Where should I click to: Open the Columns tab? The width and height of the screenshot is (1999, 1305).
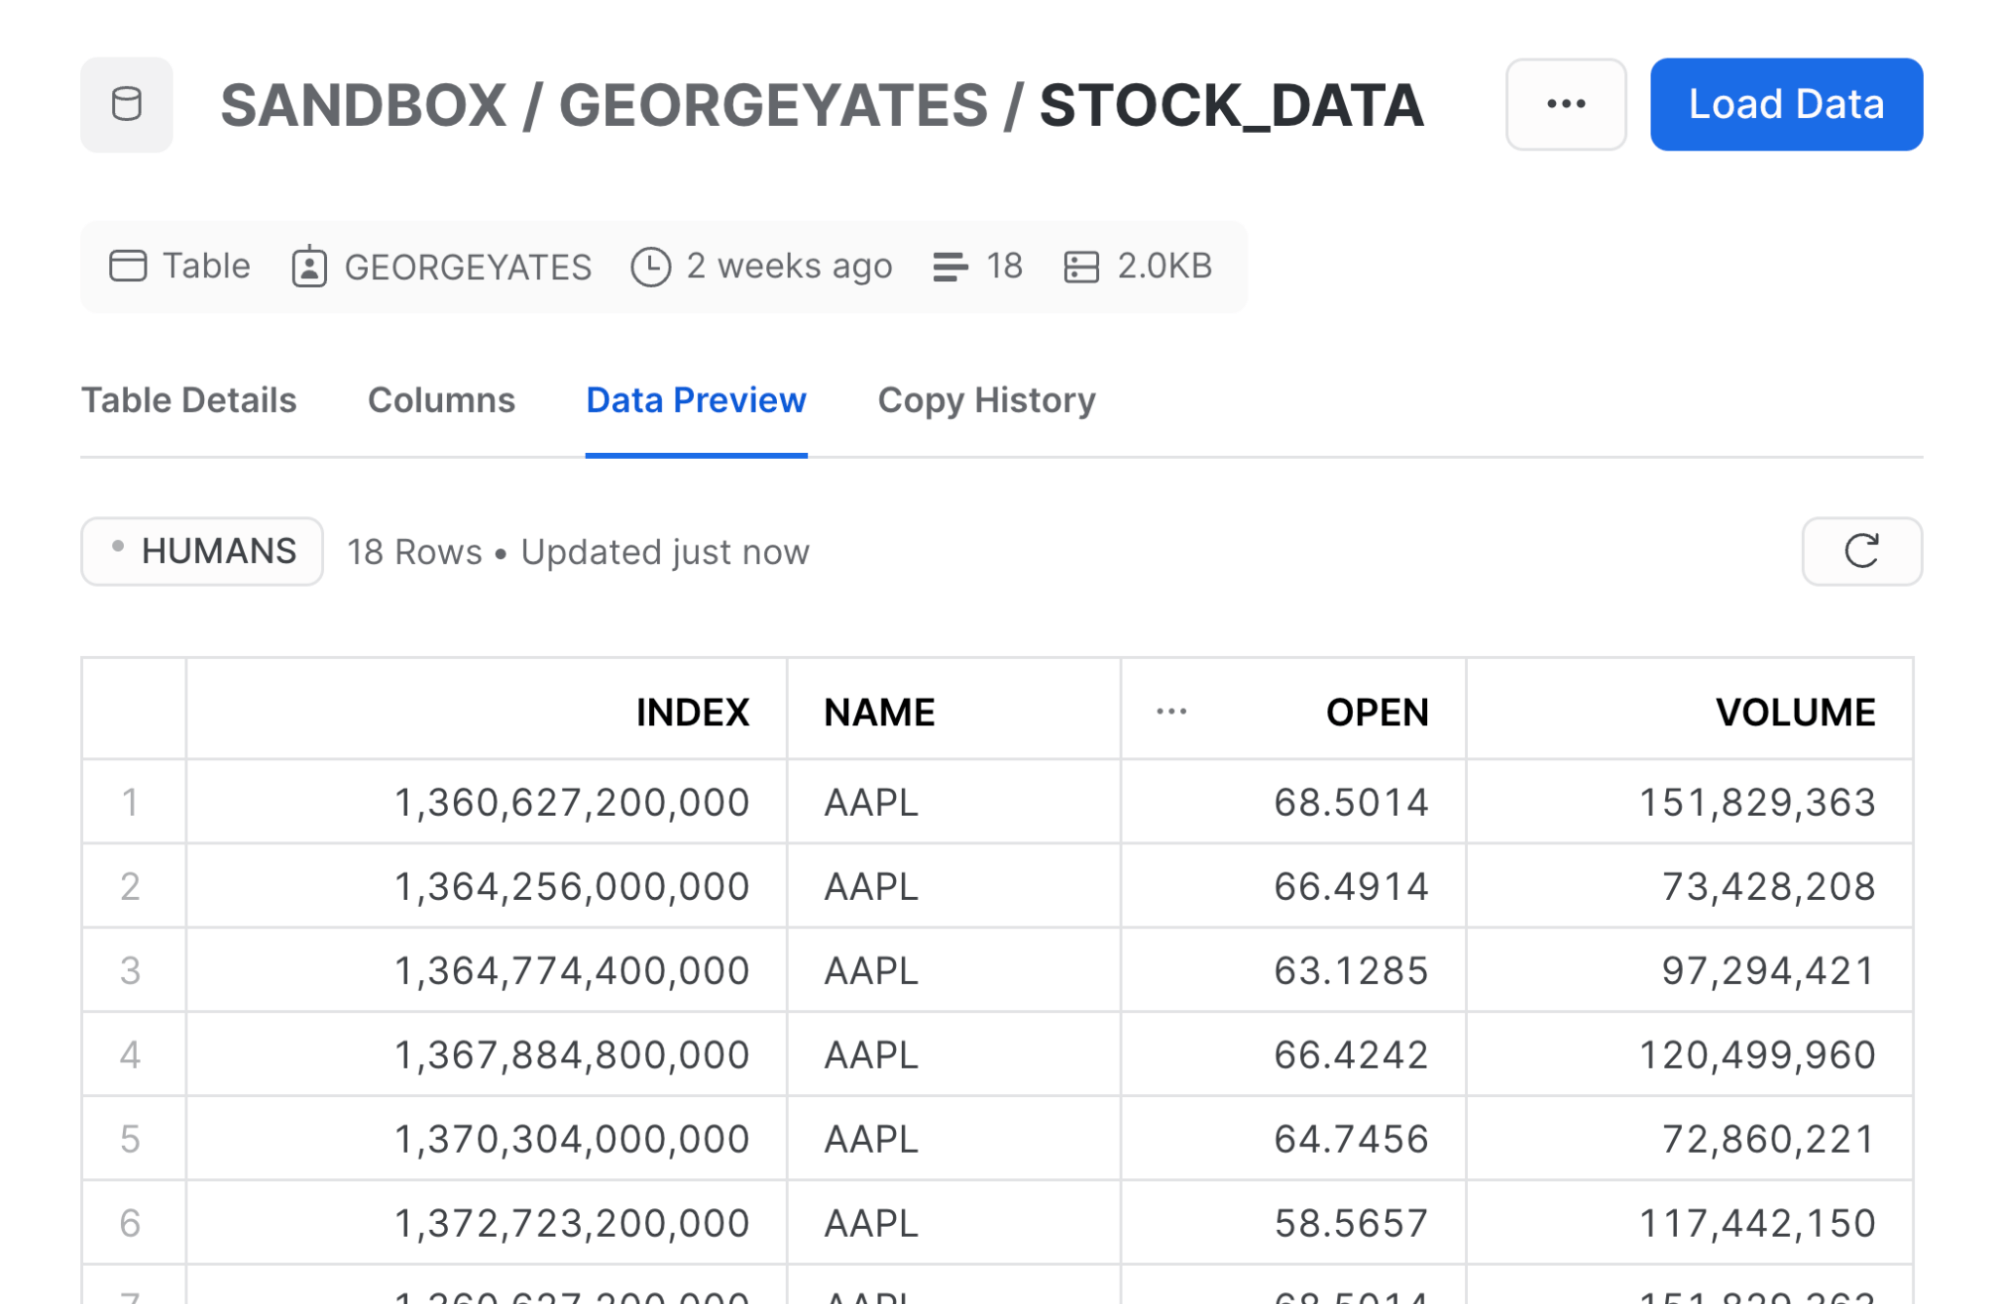pyautogui.click(x=441, y=400)
